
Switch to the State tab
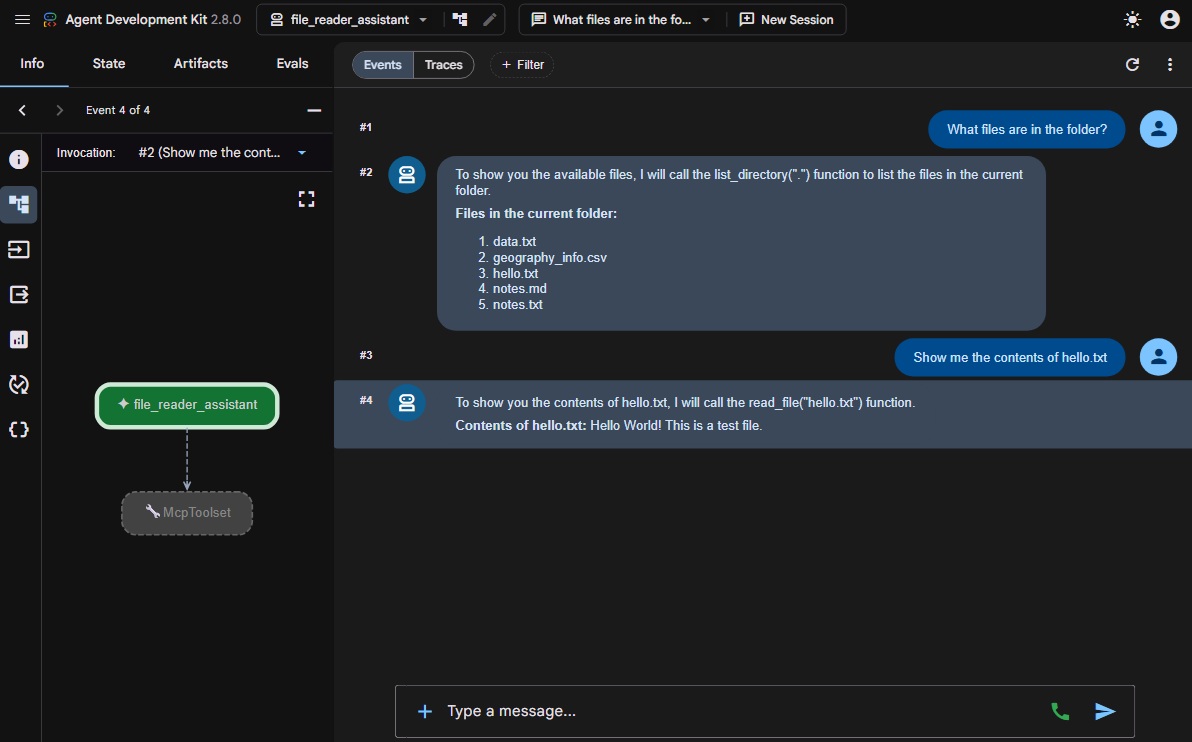click(x=109, y=64)
